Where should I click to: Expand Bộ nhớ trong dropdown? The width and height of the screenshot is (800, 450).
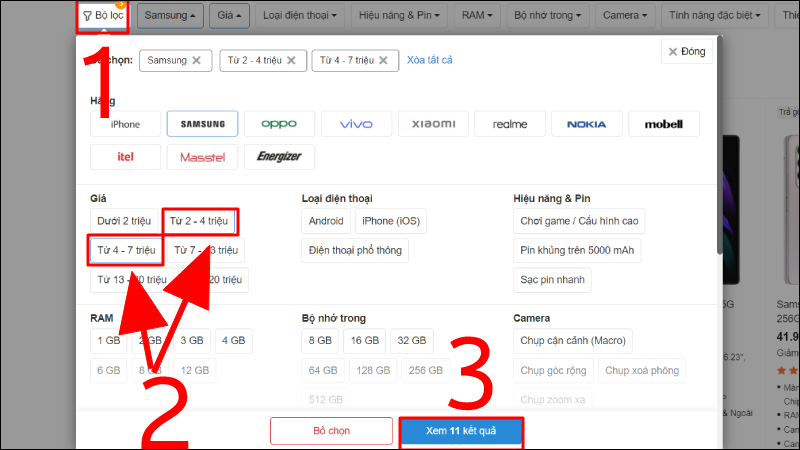coord(547,16)
